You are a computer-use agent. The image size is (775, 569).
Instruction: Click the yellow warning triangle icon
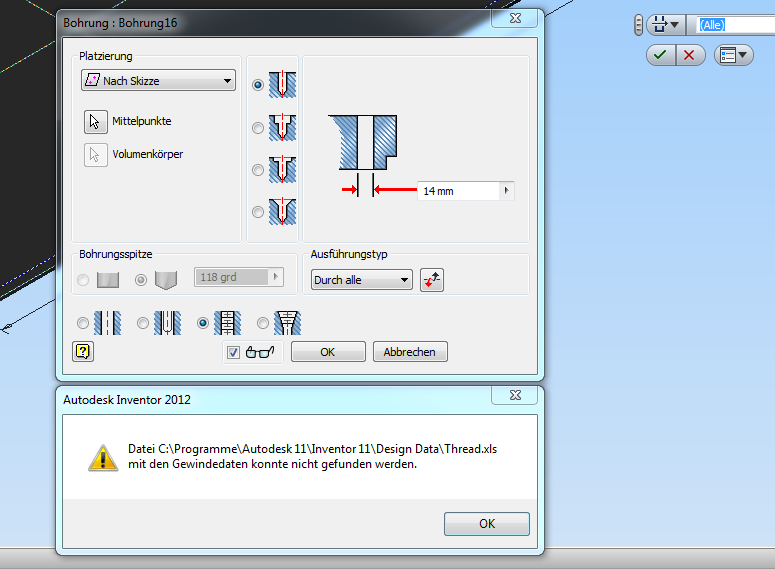103,458
